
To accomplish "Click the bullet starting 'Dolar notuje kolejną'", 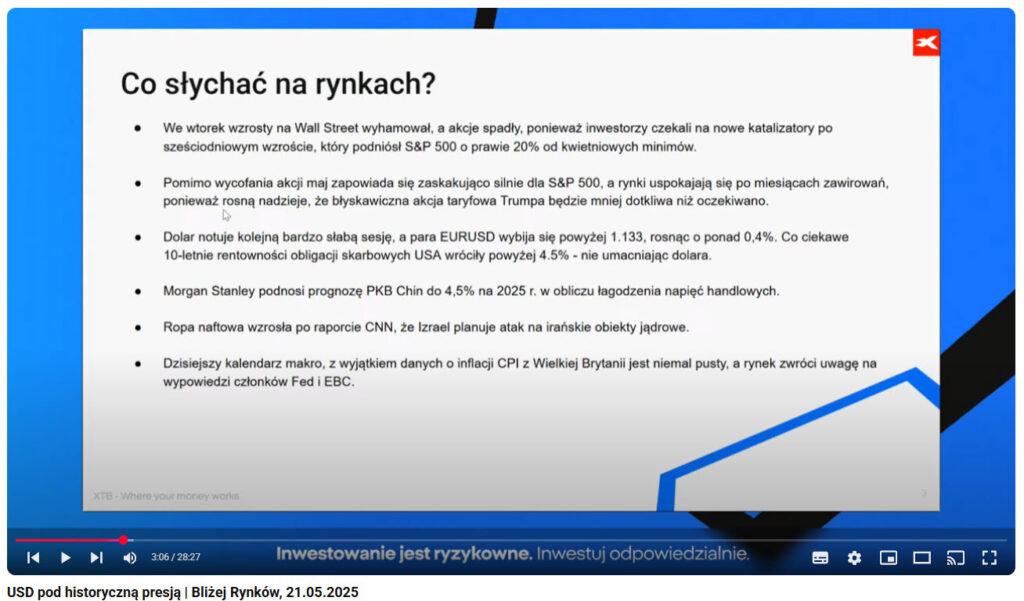I will point(506,246).
